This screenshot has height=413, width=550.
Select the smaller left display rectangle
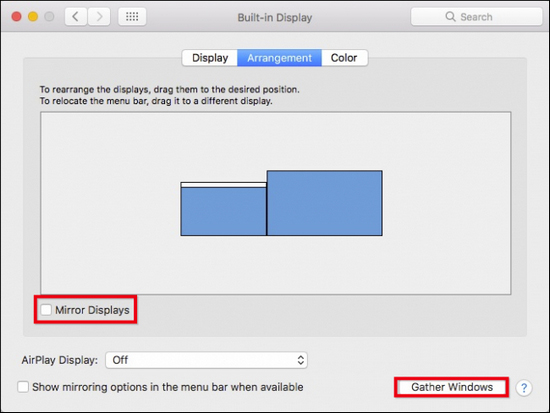click(223, 211)
